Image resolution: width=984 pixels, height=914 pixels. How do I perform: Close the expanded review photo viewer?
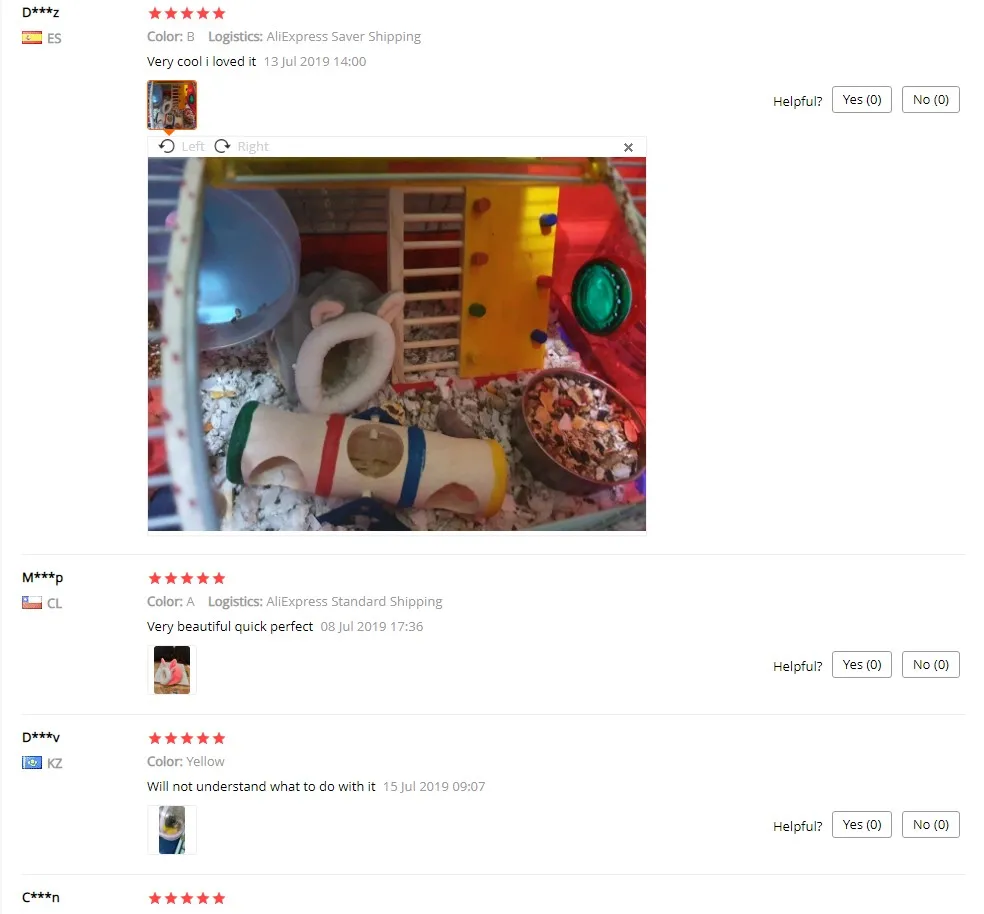[628, 148]
